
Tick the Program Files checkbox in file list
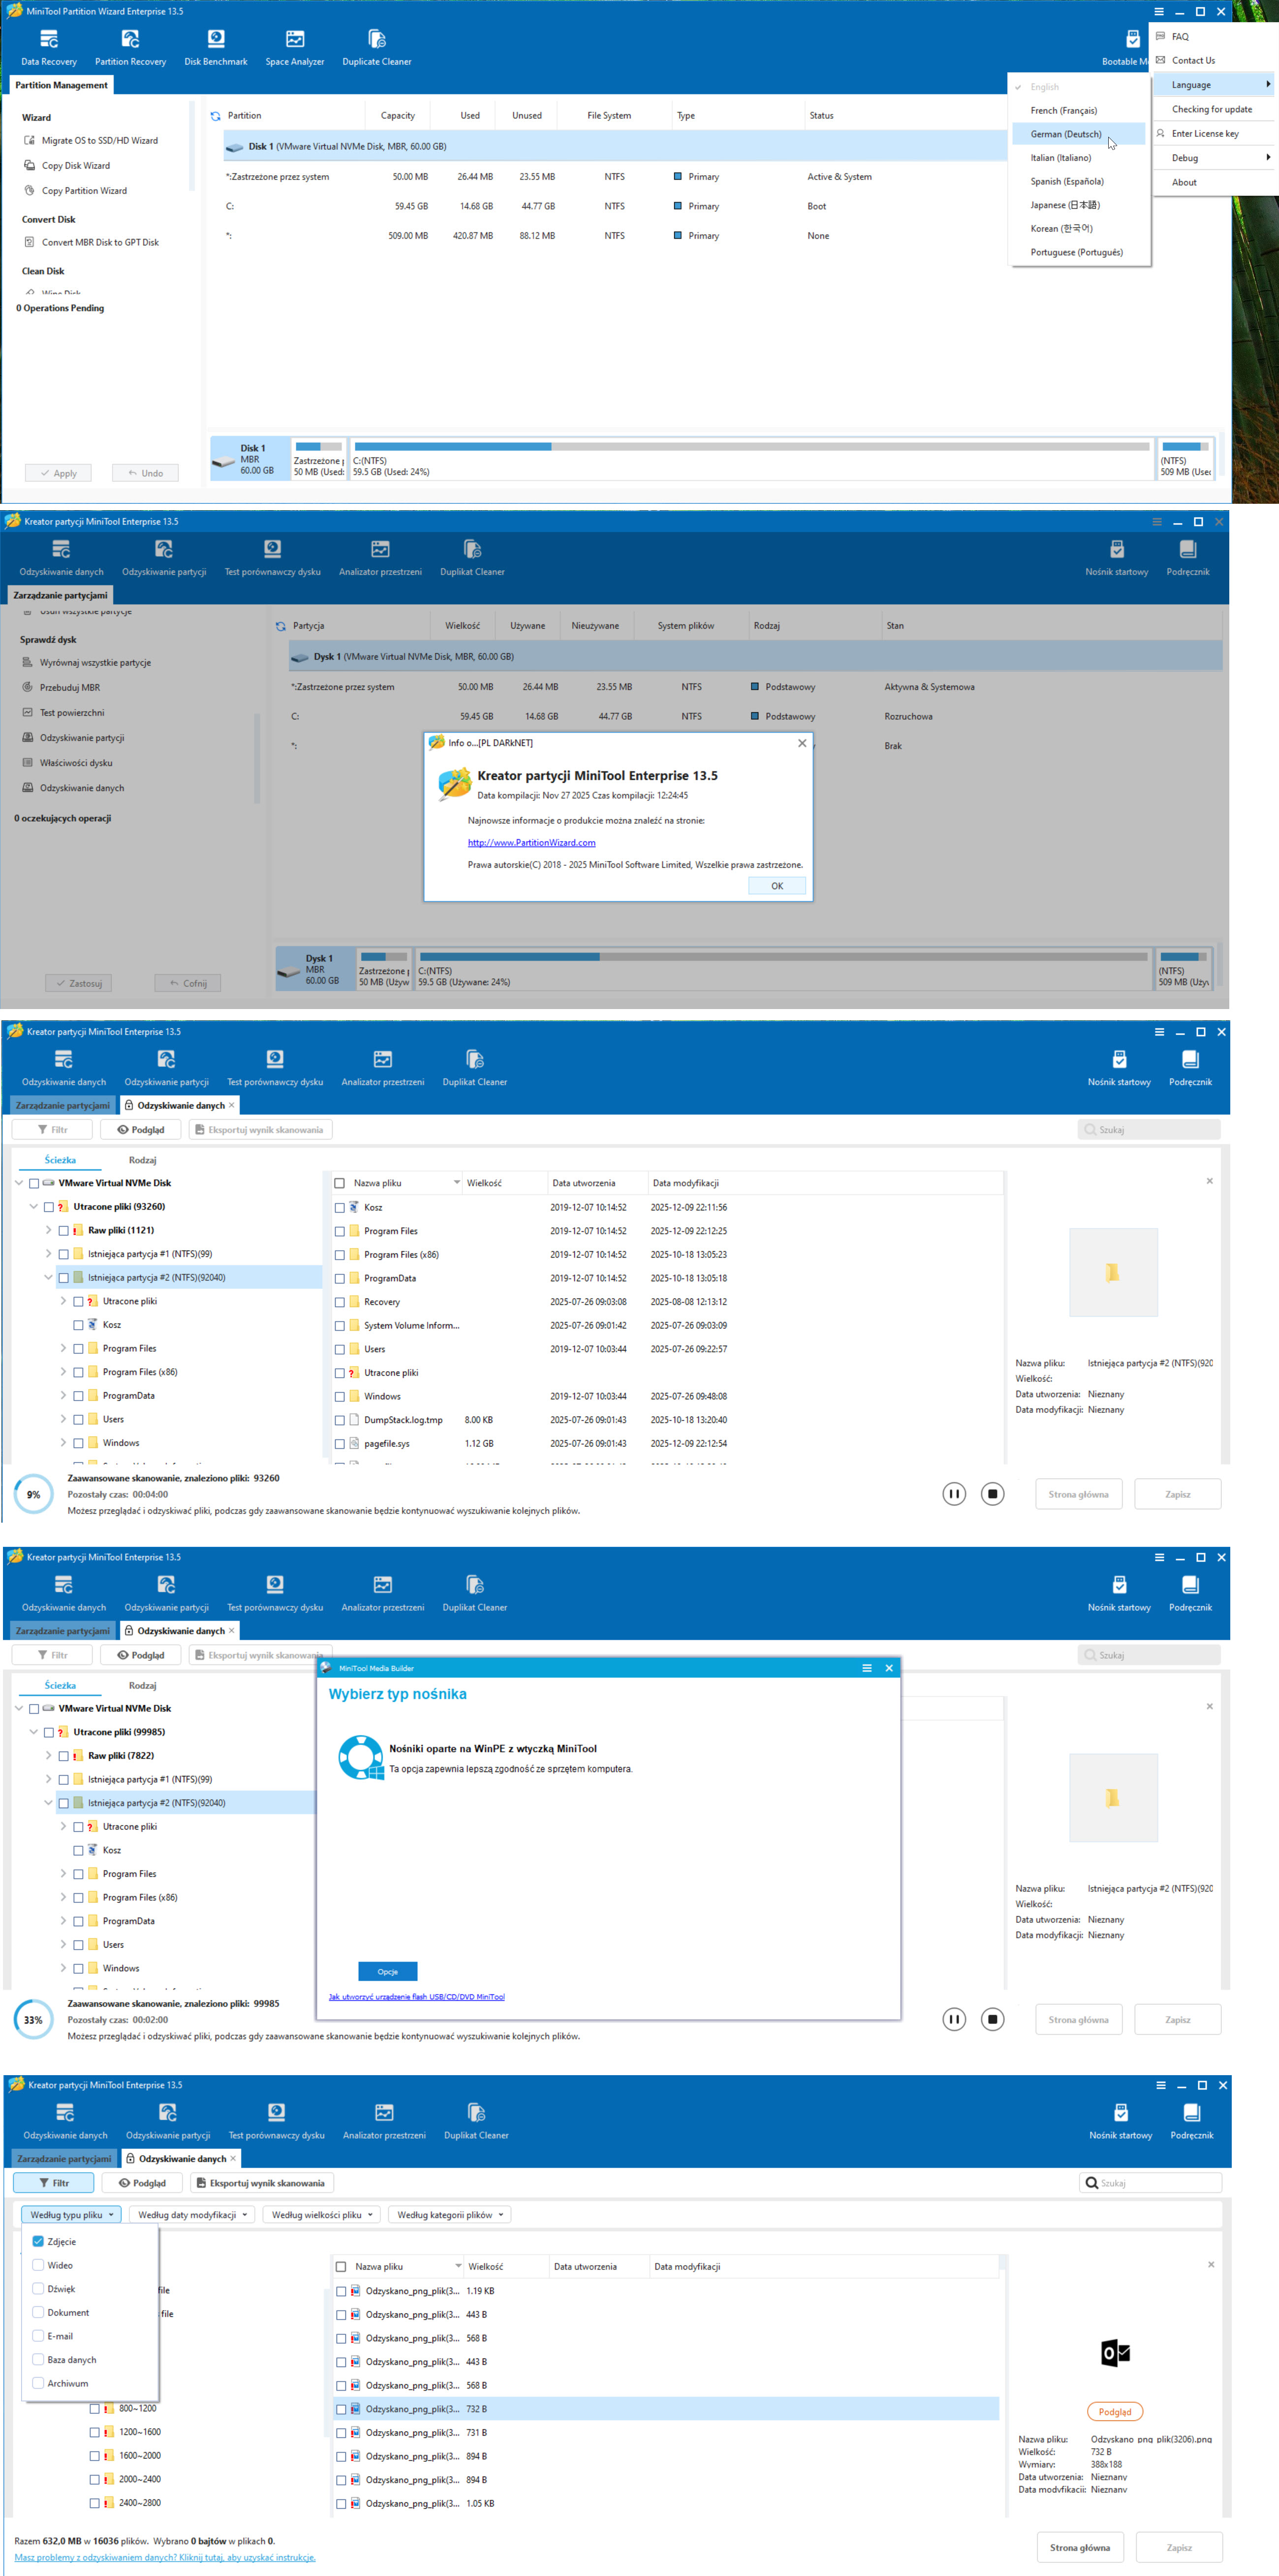click(x=340, y=1231)
